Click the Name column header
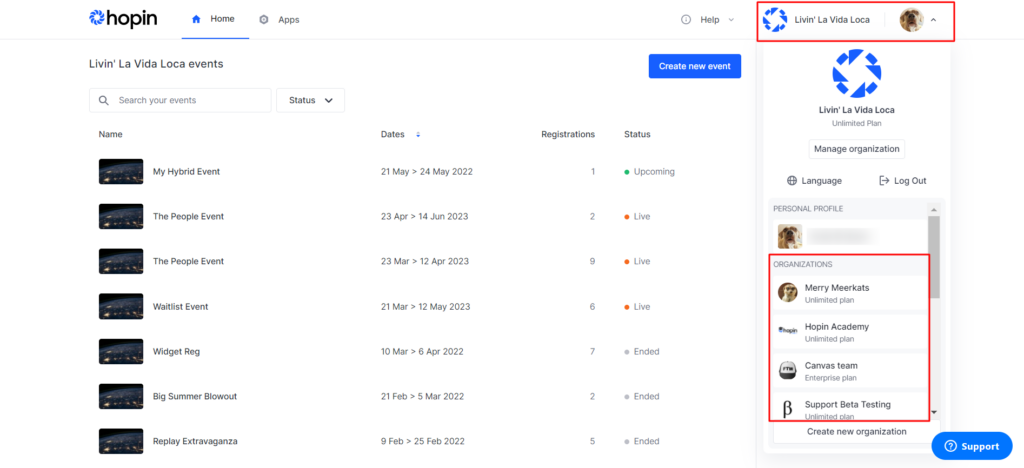This screenshot has height=468, width=1024. [x=110, y=134]
